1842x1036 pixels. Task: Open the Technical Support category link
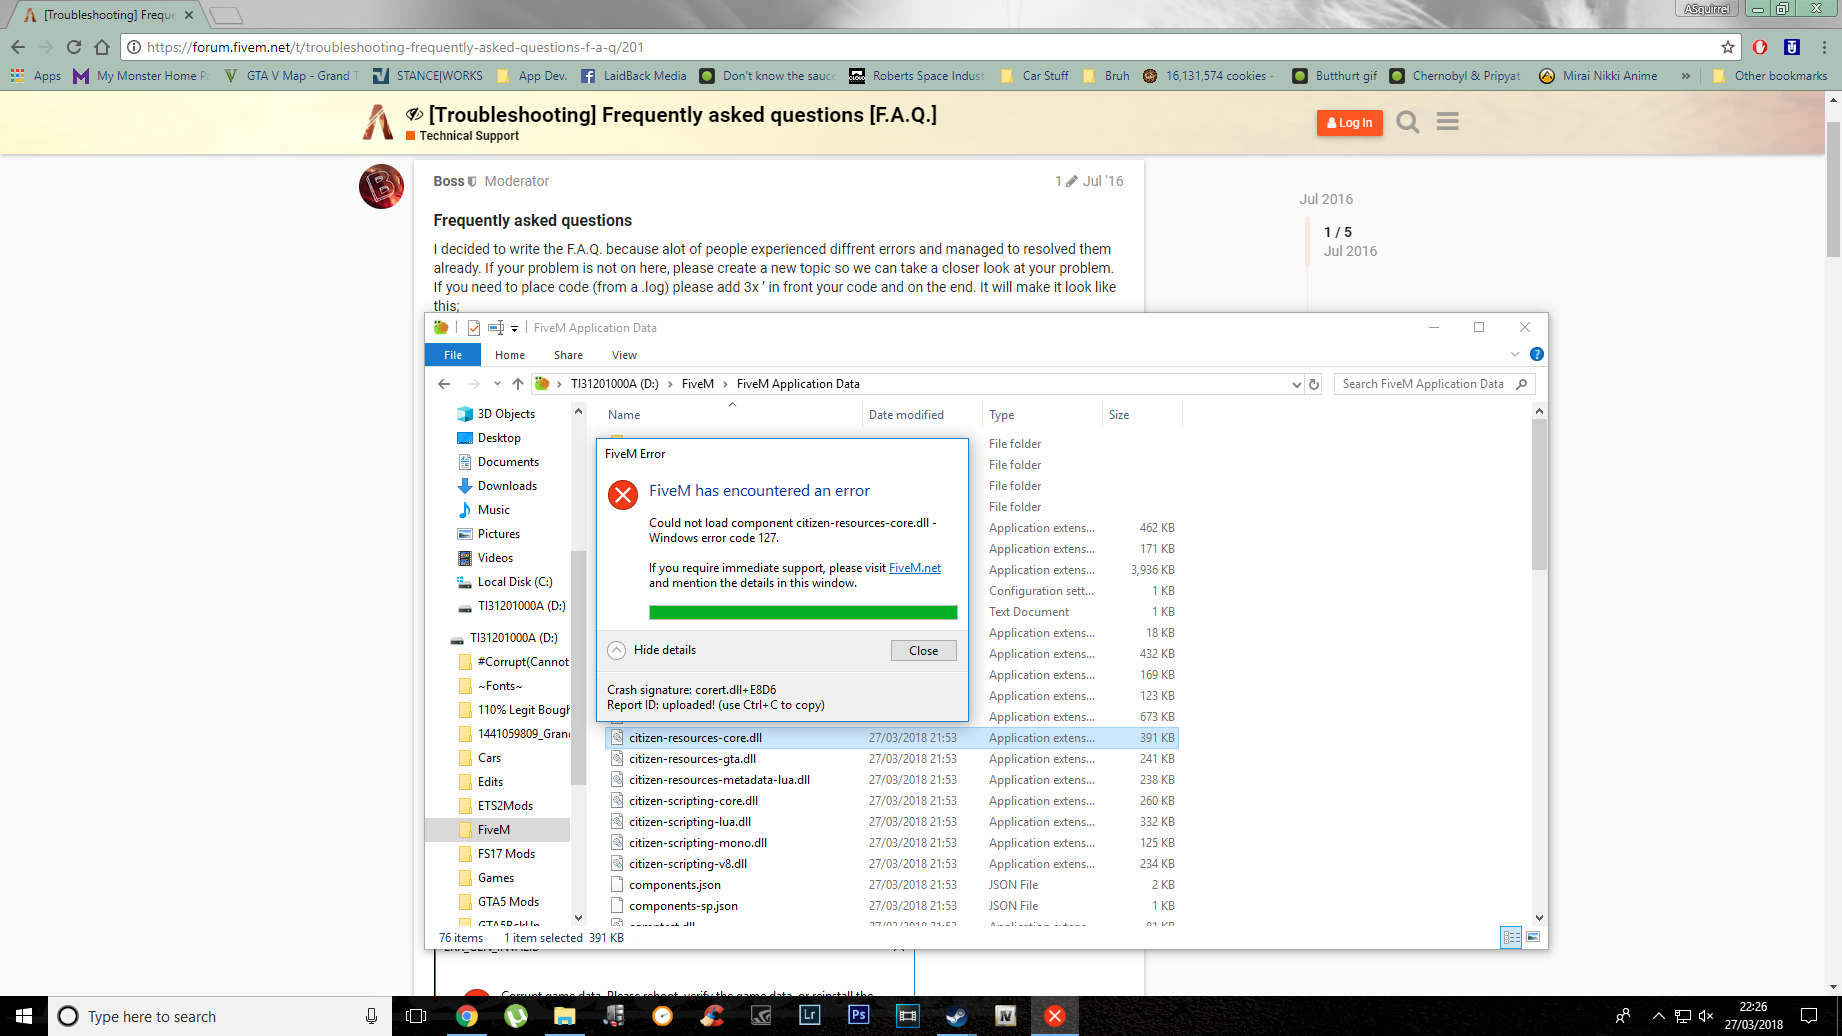[469, 136]
